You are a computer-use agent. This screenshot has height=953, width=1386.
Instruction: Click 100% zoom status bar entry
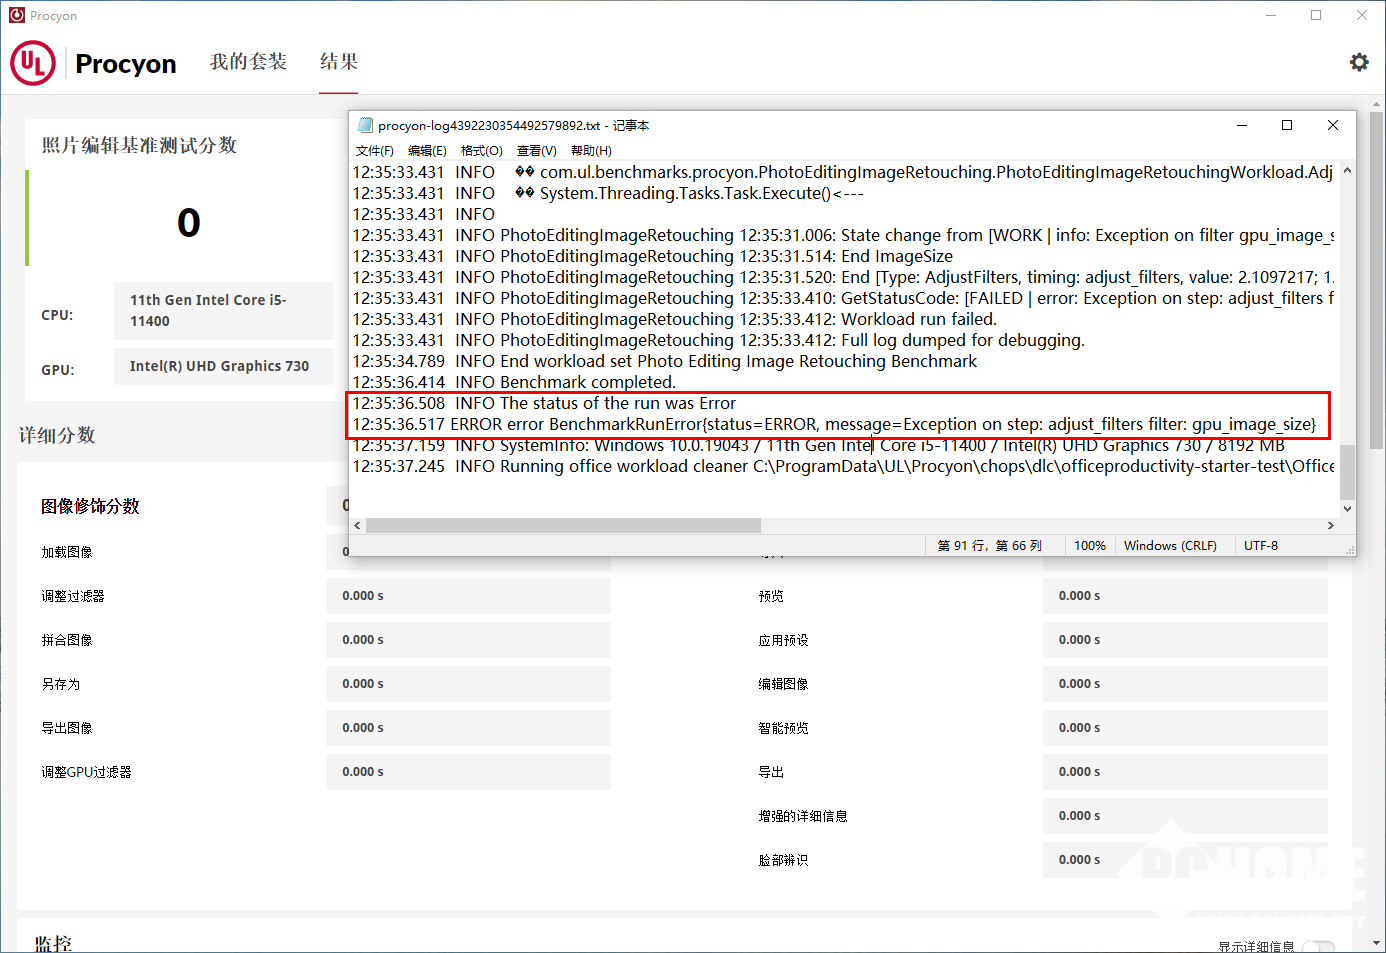(1090, 545)
